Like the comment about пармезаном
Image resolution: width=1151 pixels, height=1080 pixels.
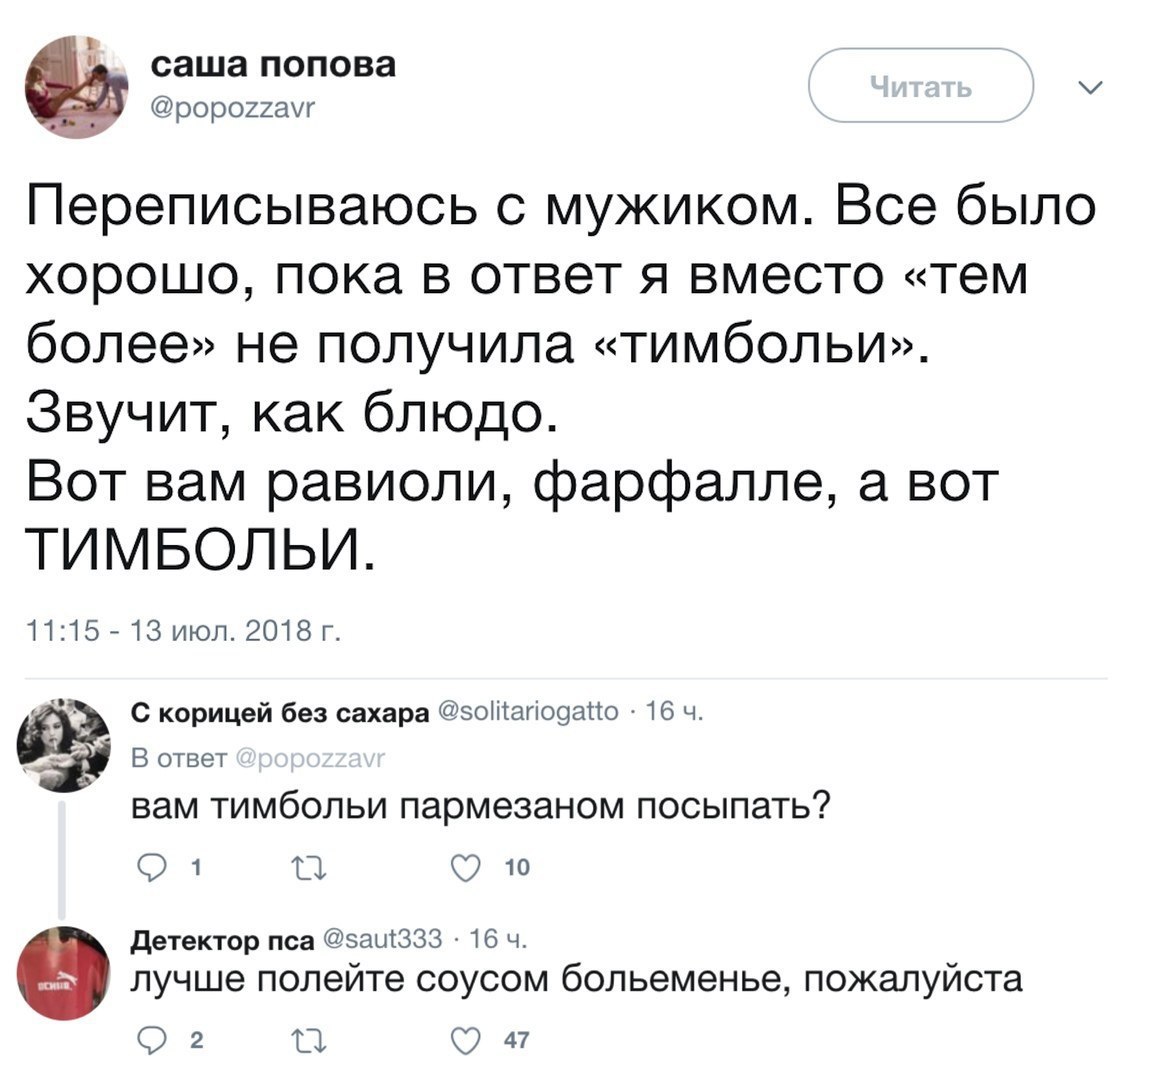[x=465, y=868]
